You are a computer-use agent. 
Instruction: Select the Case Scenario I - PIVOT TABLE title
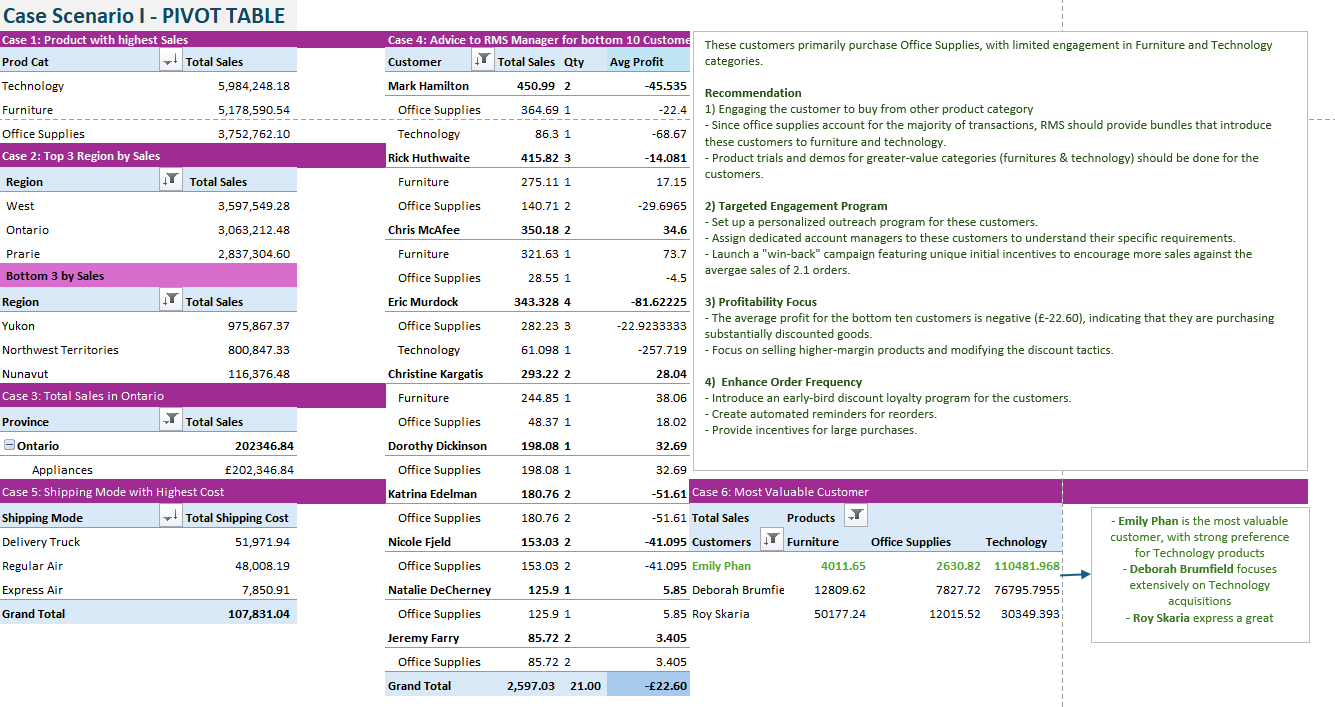point(144,16)
